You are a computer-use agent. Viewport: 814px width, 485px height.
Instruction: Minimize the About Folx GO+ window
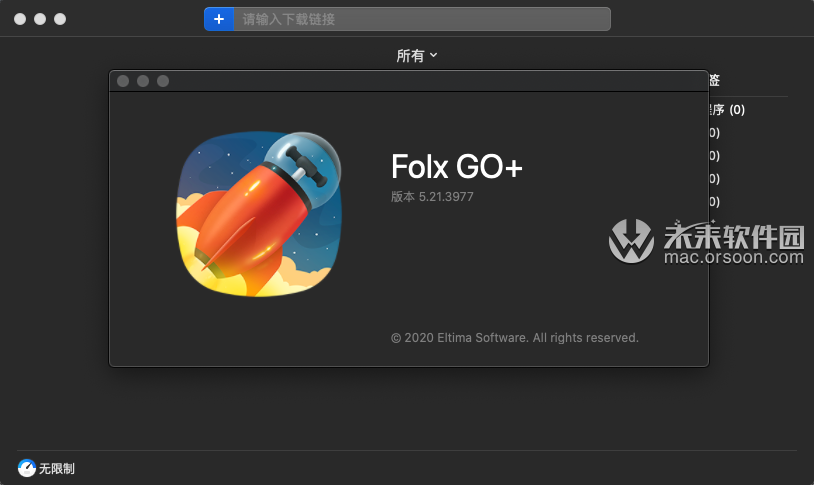[143, 81]
